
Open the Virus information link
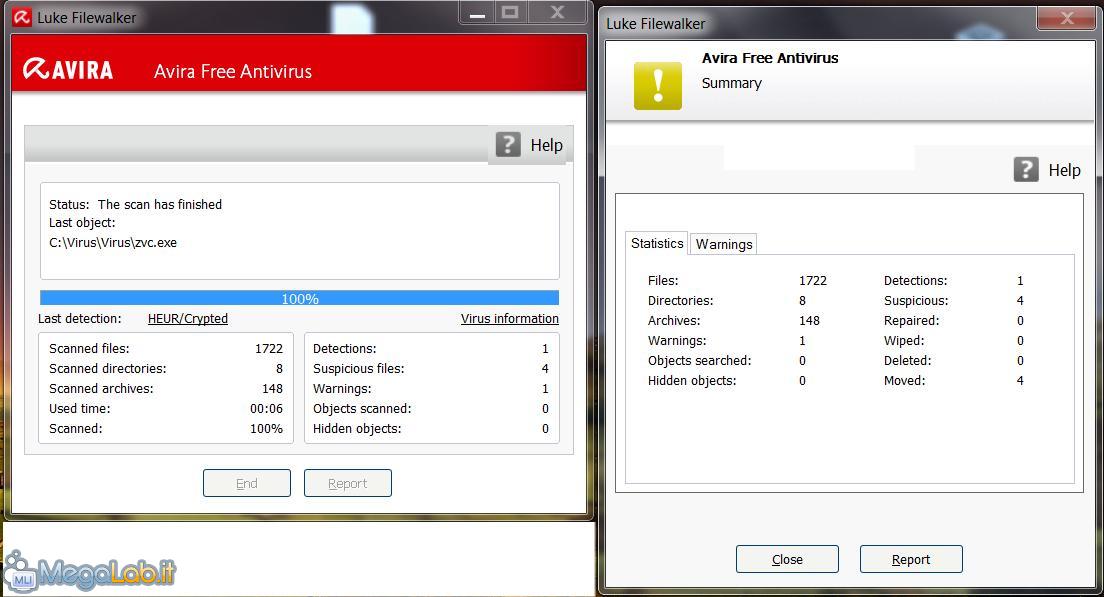click(510, 318)
